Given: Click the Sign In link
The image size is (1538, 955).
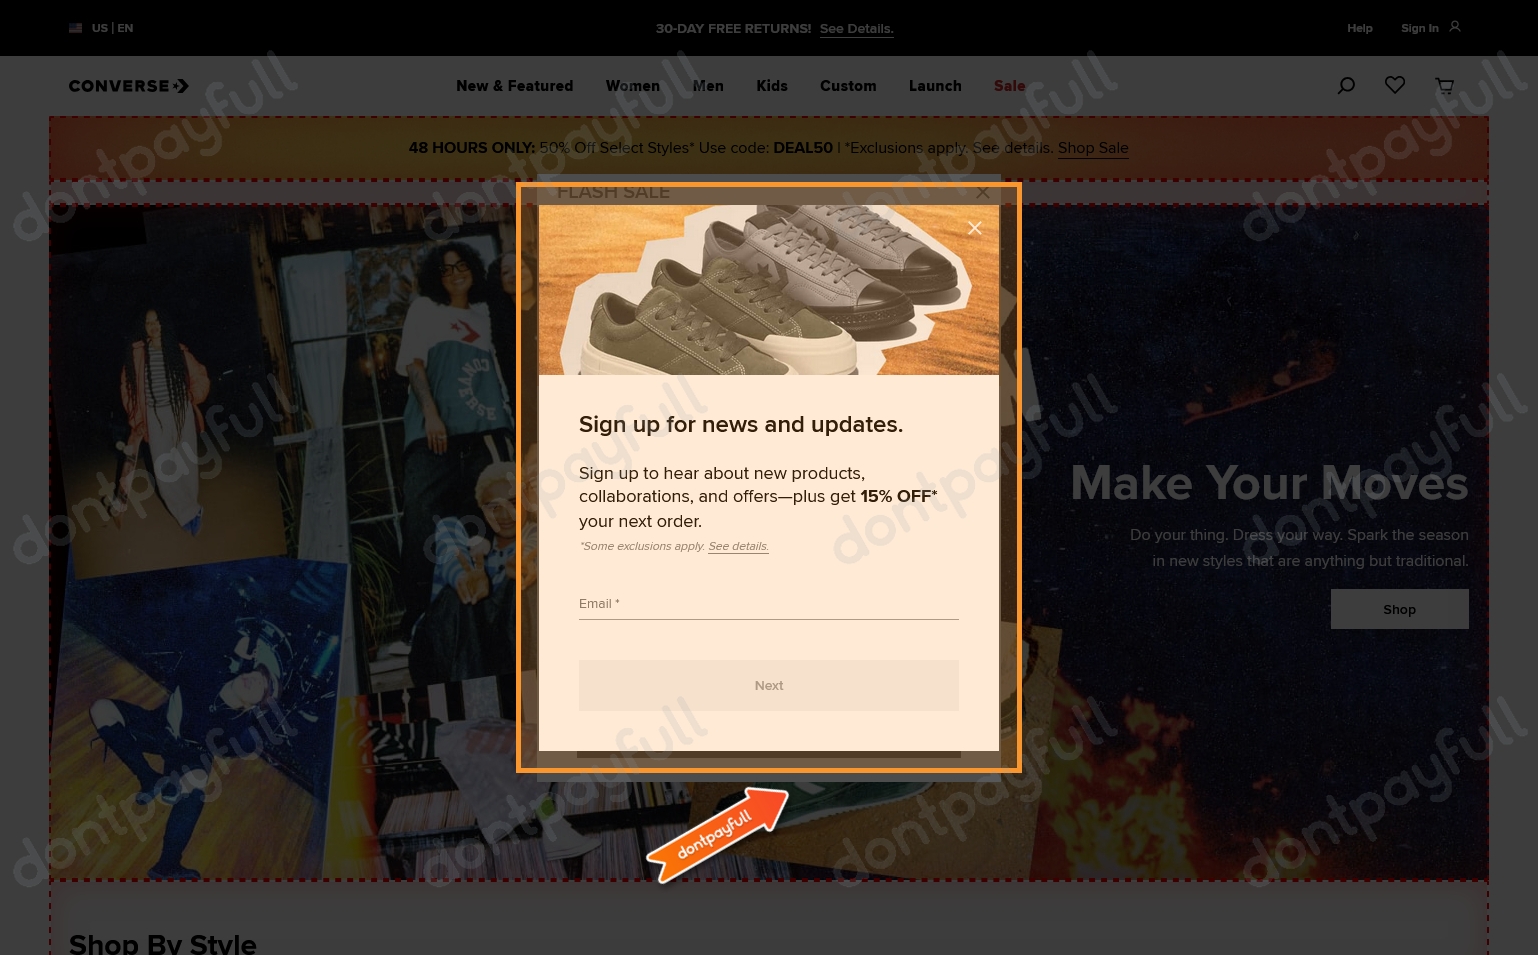Looking at the screenshot, I should [1420, 28].
